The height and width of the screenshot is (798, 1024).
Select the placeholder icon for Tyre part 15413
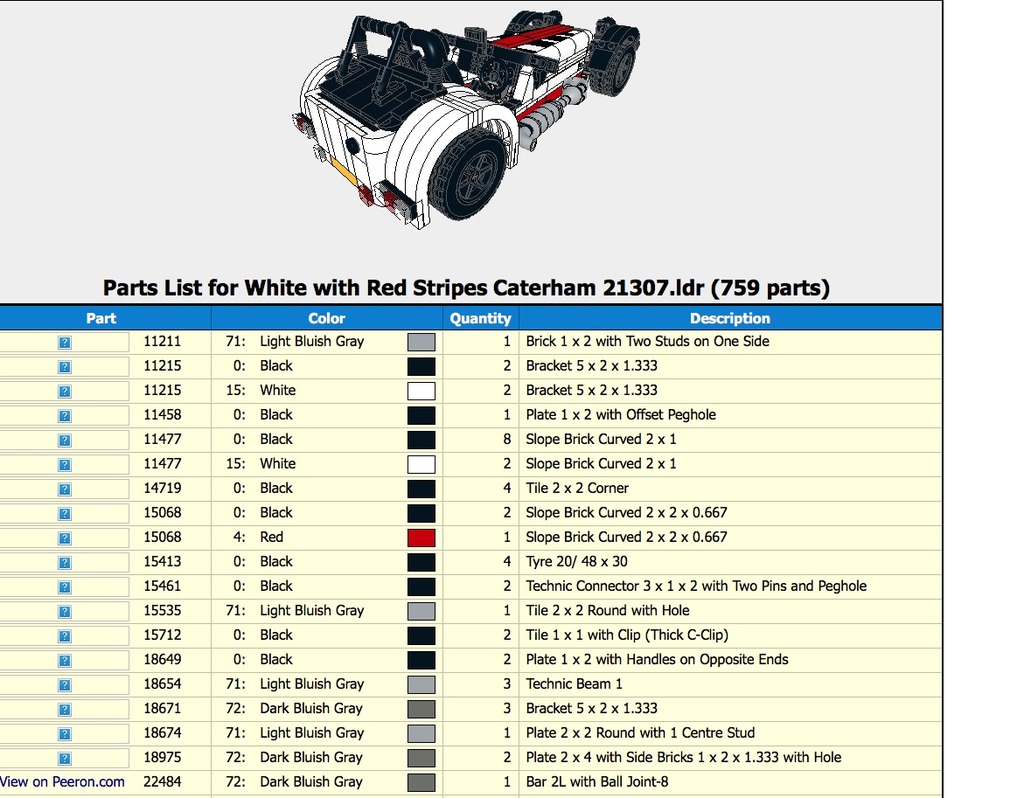point(65,563)
